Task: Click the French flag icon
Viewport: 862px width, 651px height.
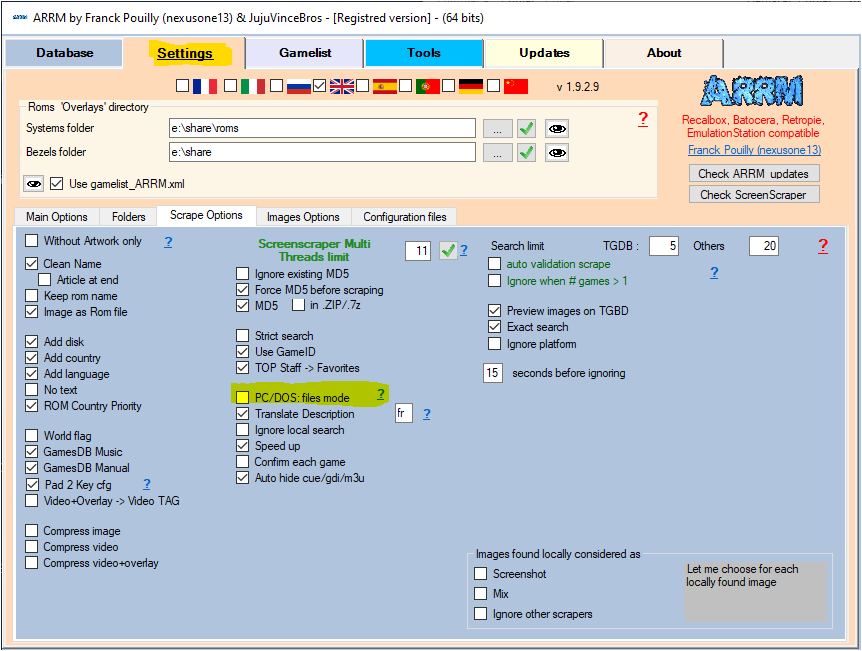Action: 205,86
